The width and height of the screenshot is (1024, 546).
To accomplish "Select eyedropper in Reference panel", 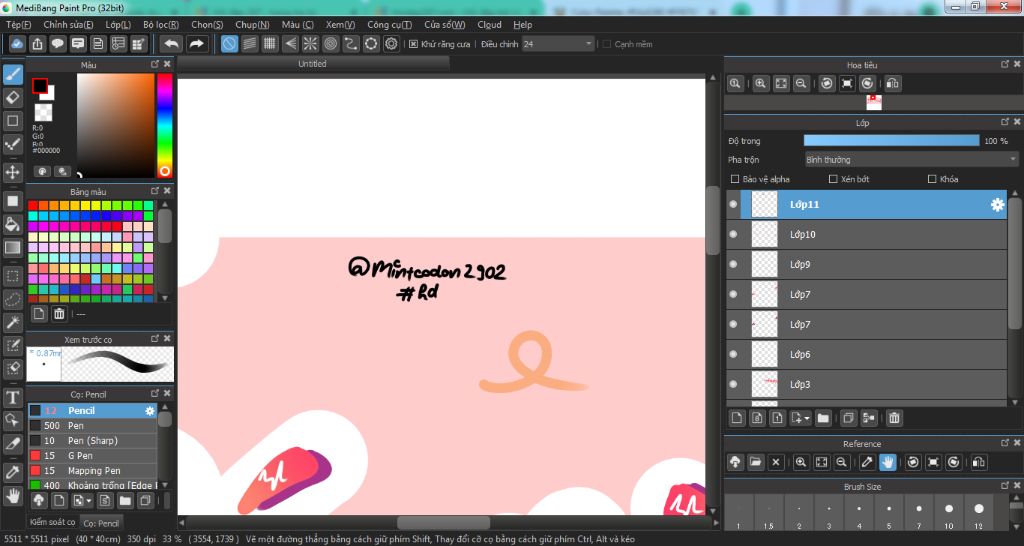I will [x=867, y=462].
